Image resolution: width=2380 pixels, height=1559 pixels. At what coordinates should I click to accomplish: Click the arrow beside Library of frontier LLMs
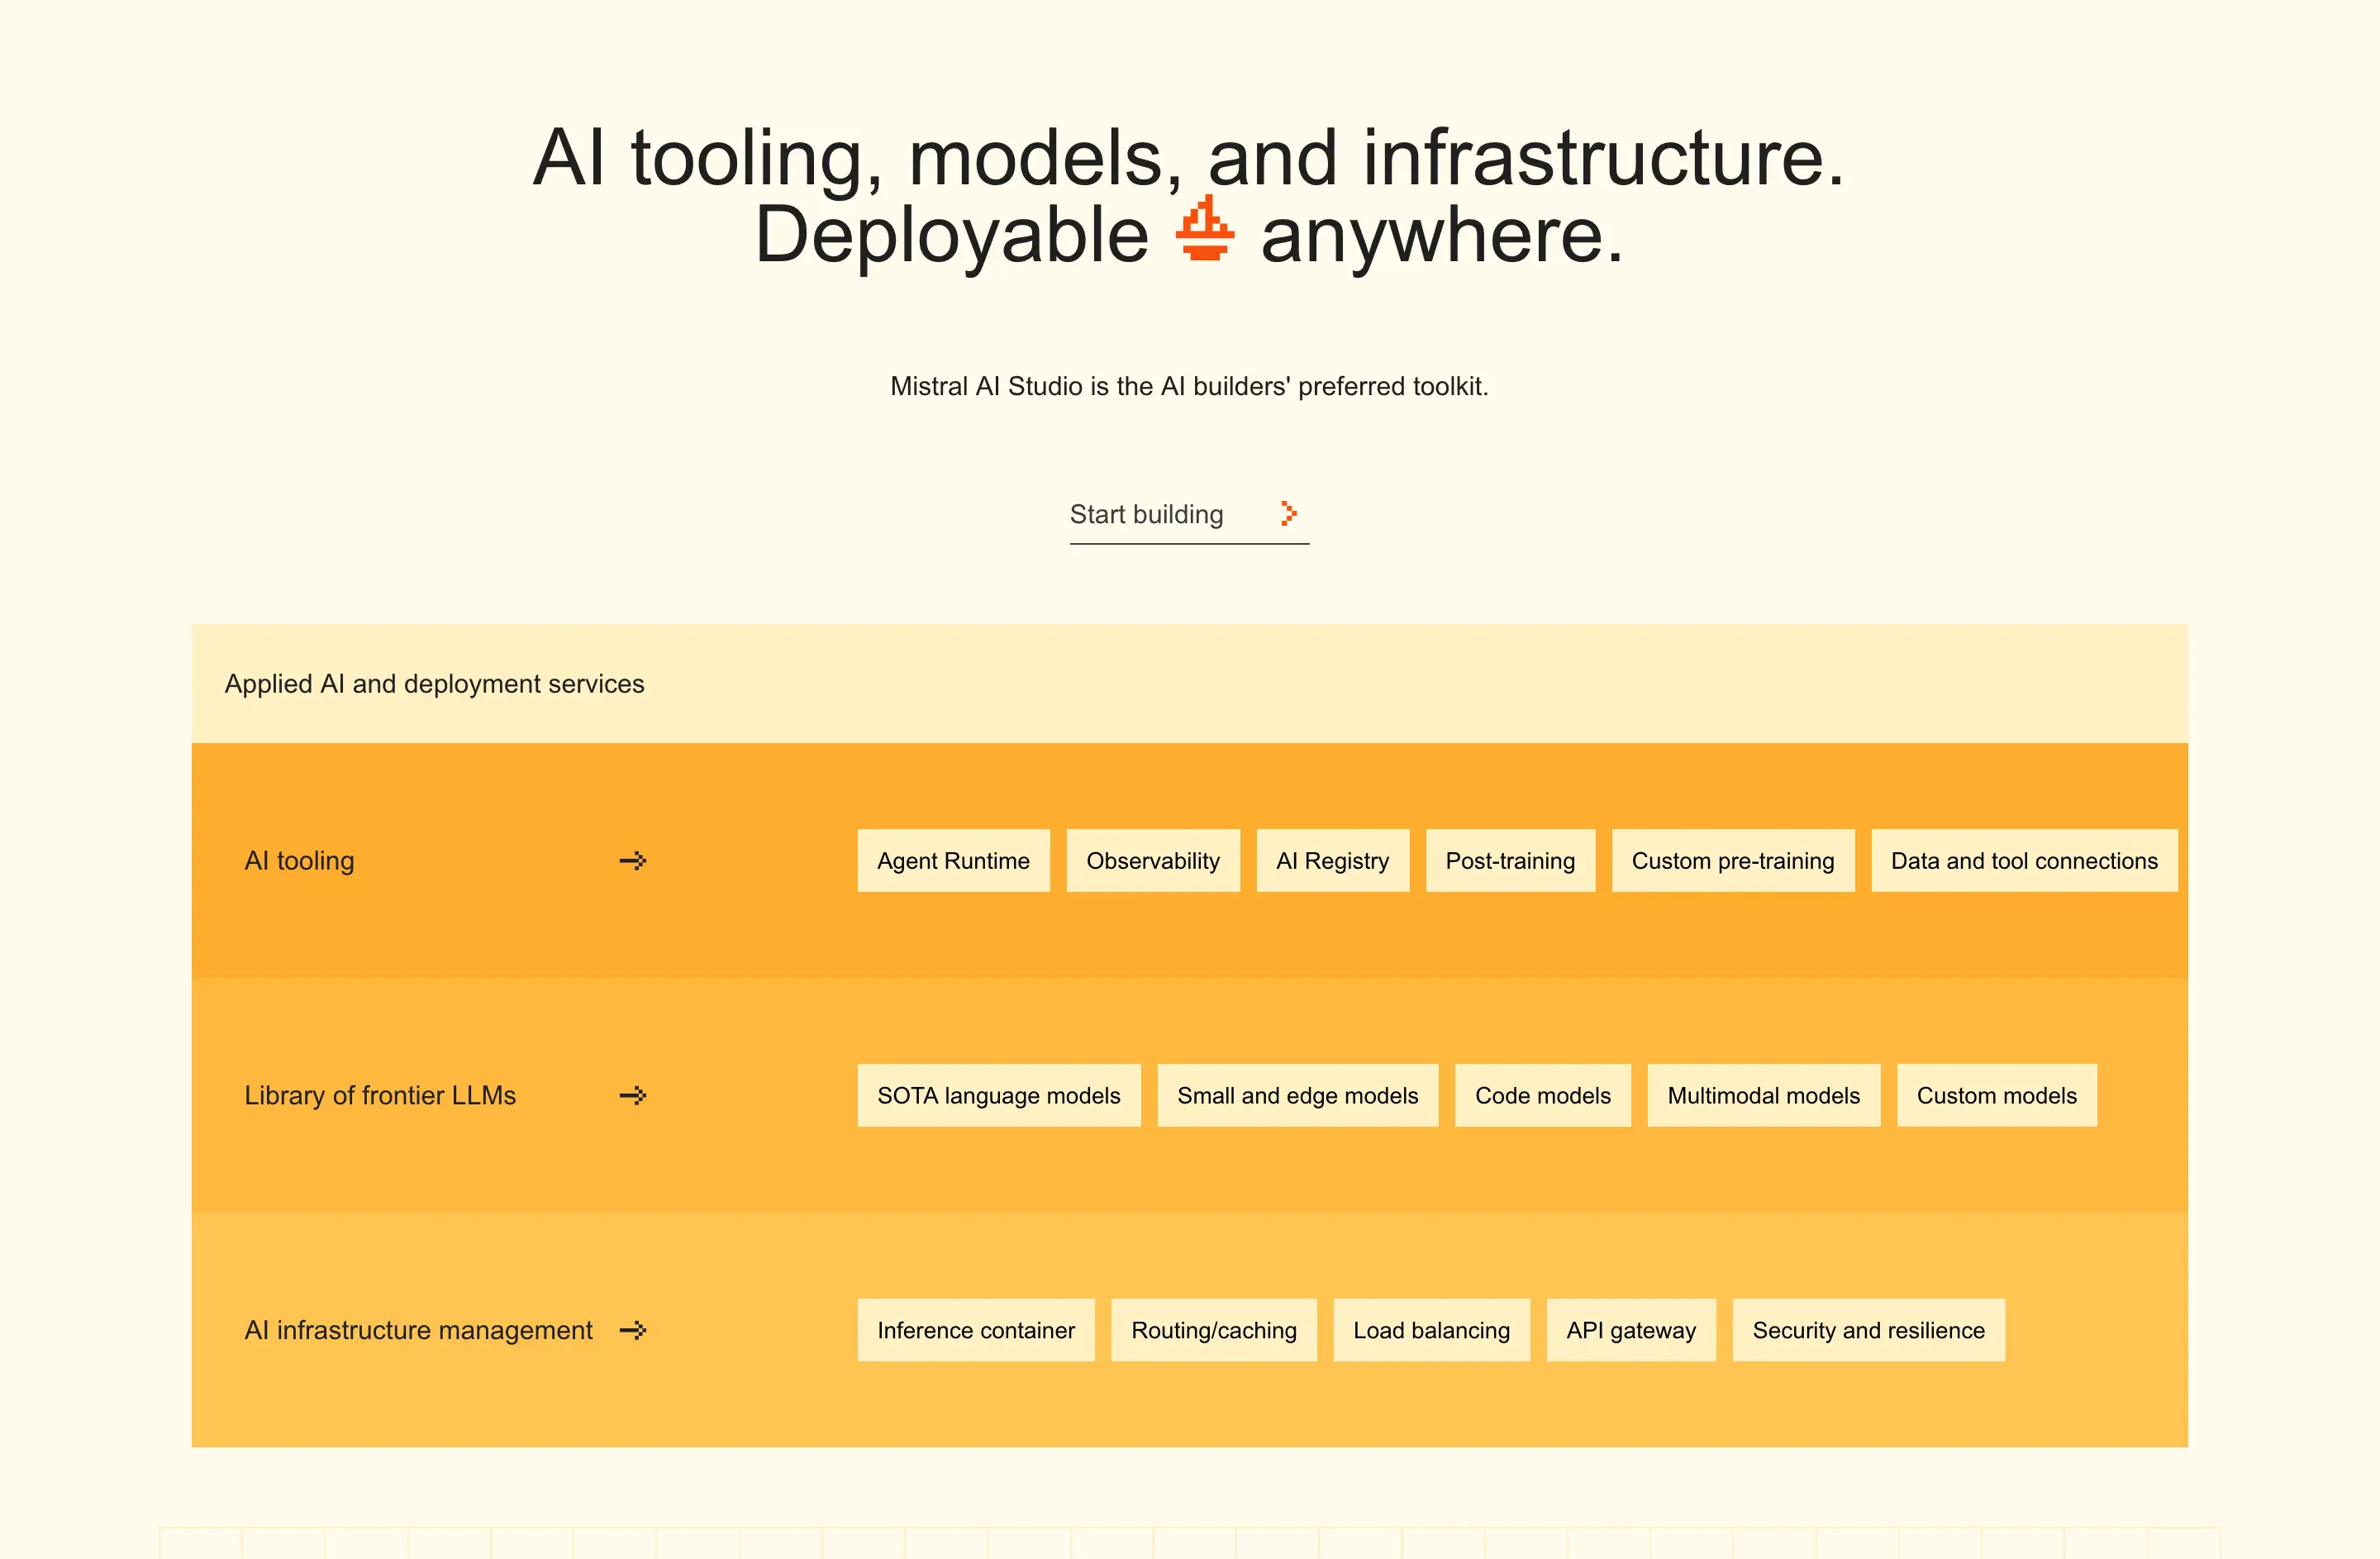633,1095
